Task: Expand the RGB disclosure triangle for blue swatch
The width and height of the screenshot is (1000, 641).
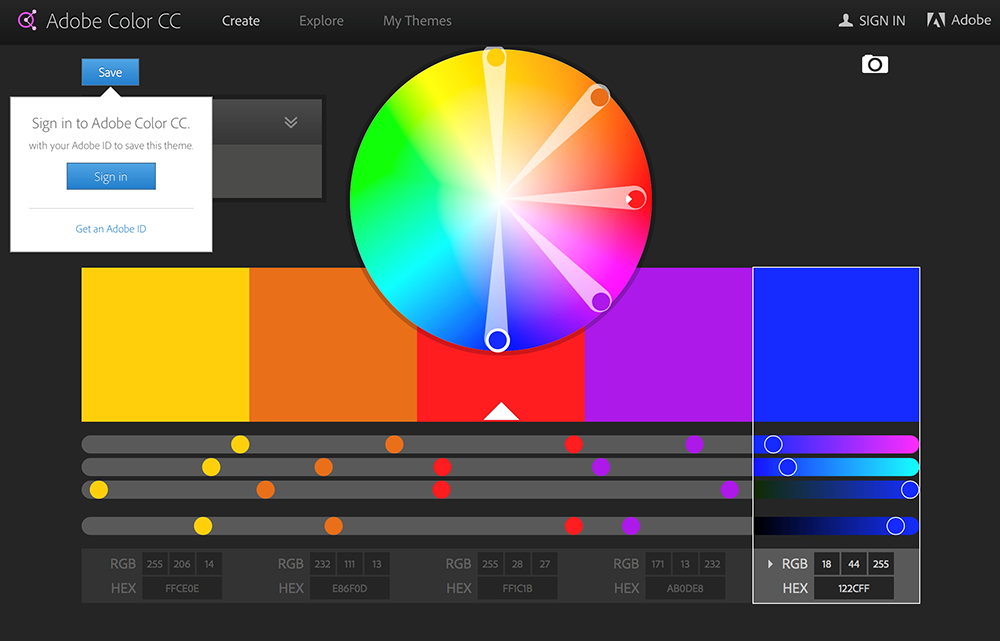Action: 770,564
